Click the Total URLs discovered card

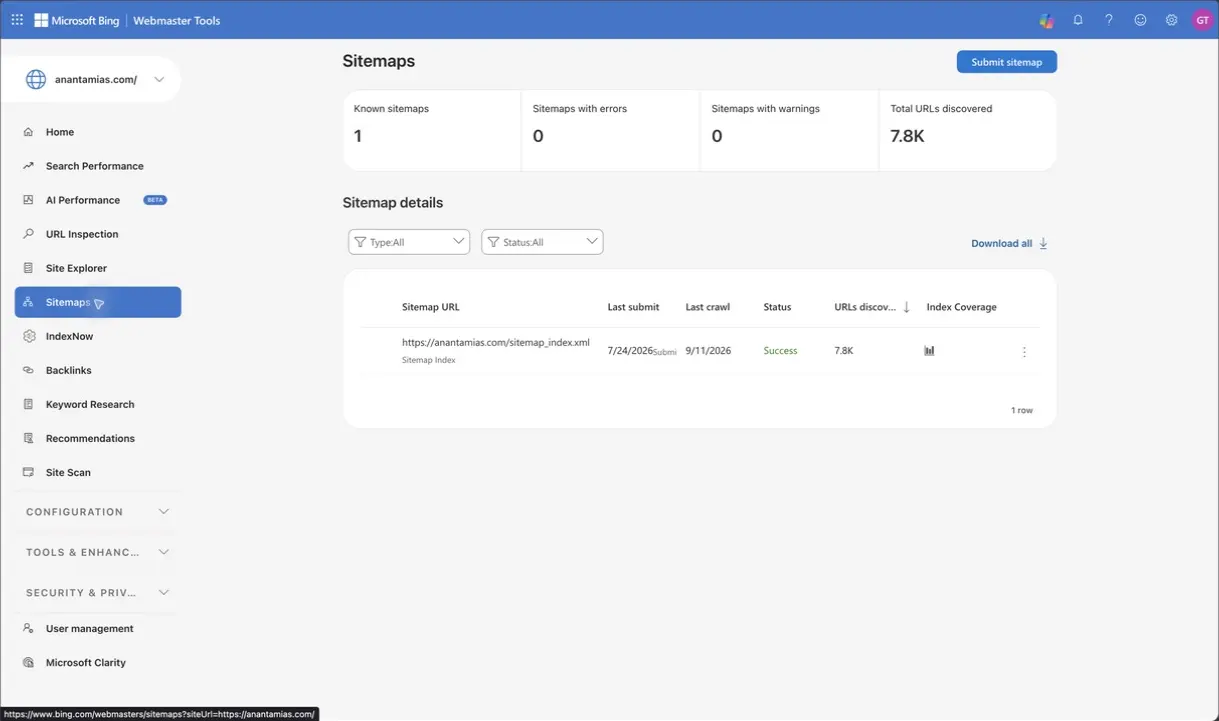click(x=968, y=131)
